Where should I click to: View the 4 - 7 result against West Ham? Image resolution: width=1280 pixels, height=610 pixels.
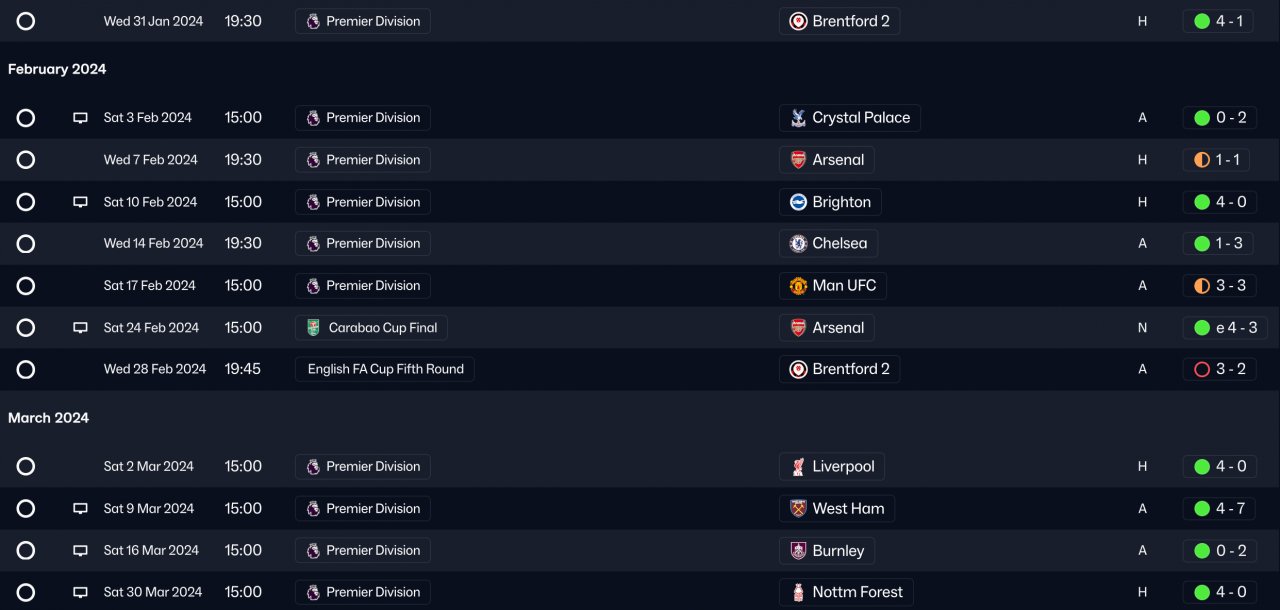tap(1218, 509)
